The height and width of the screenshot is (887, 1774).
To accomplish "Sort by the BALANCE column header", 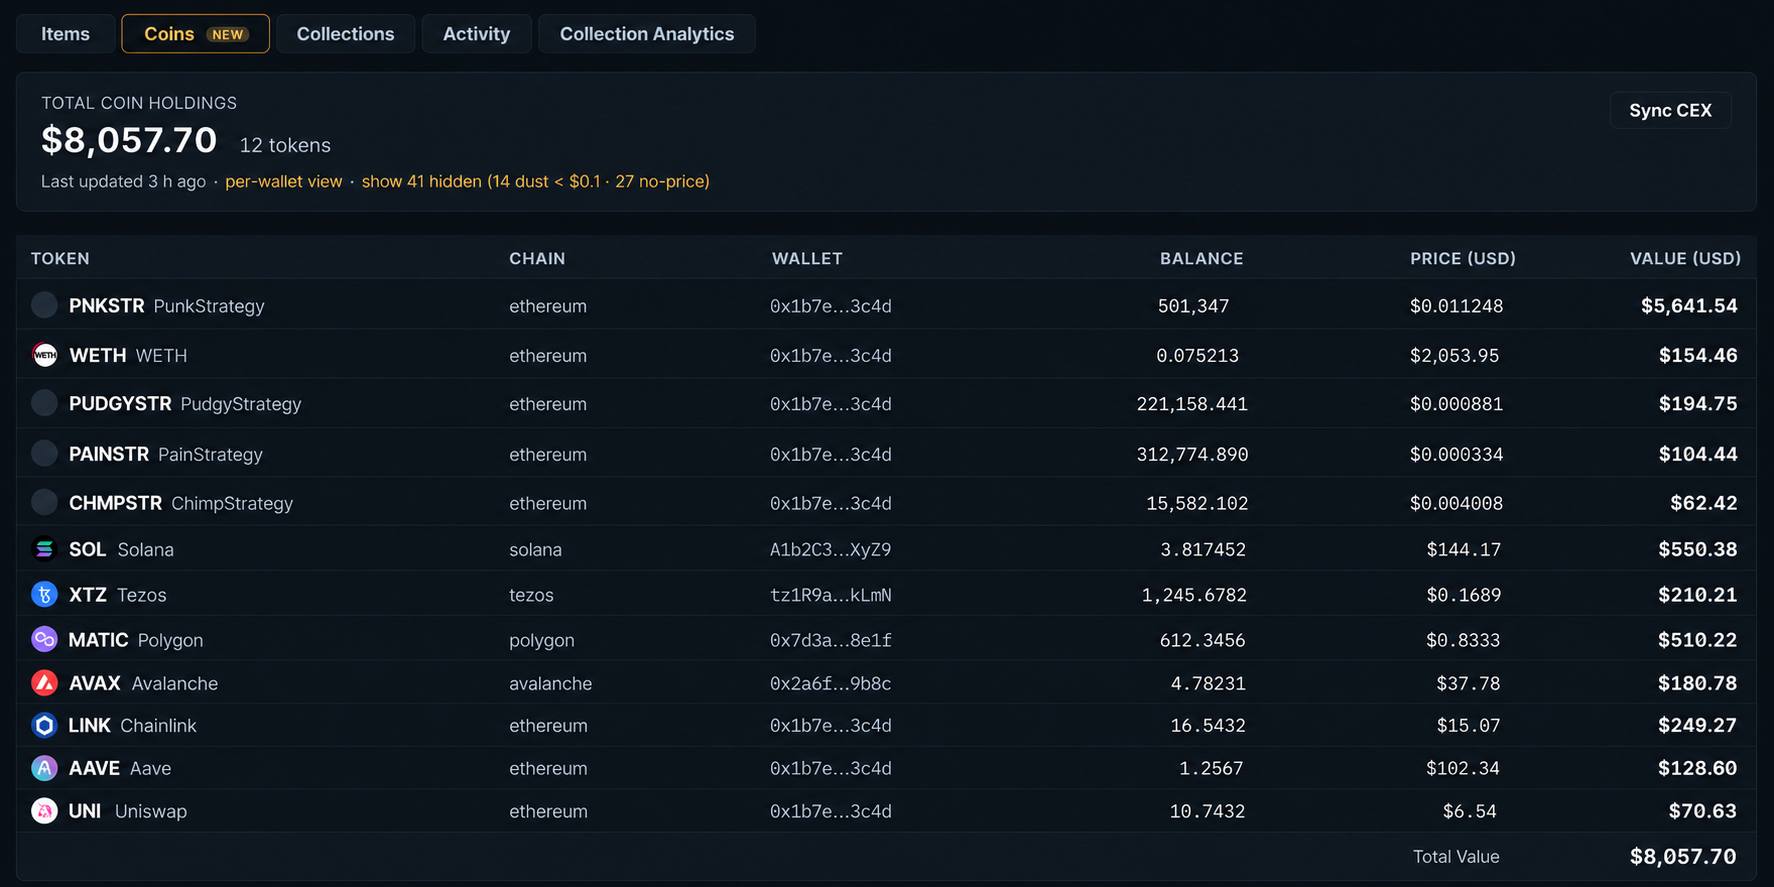I will (x=1201, y=258).
